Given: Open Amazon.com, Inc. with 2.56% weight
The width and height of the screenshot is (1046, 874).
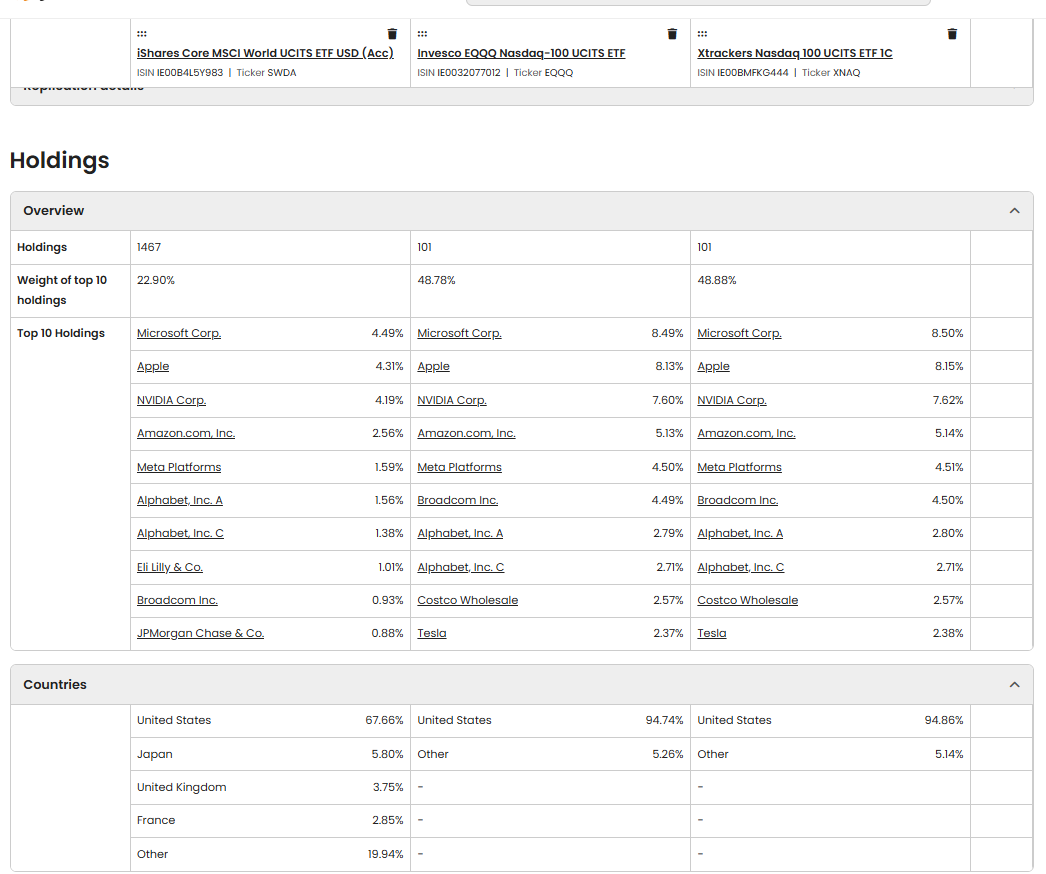Looking at the screenshot, I should [x=186, y=434].
